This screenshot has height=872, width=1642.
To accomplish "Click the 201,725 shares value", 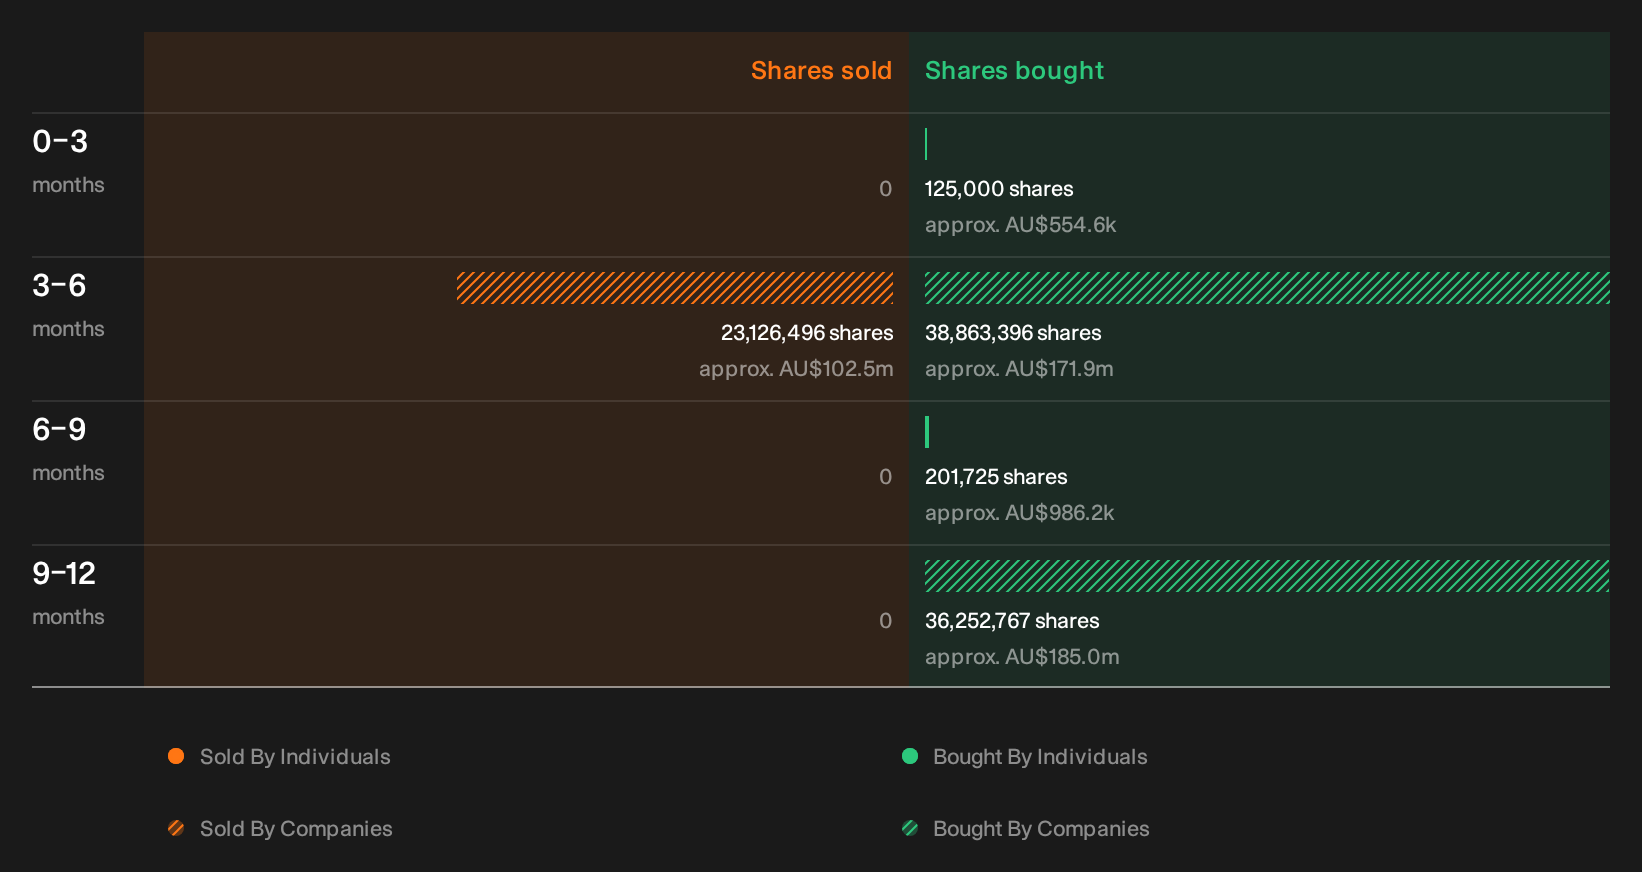I will click(x=996, y=477).
